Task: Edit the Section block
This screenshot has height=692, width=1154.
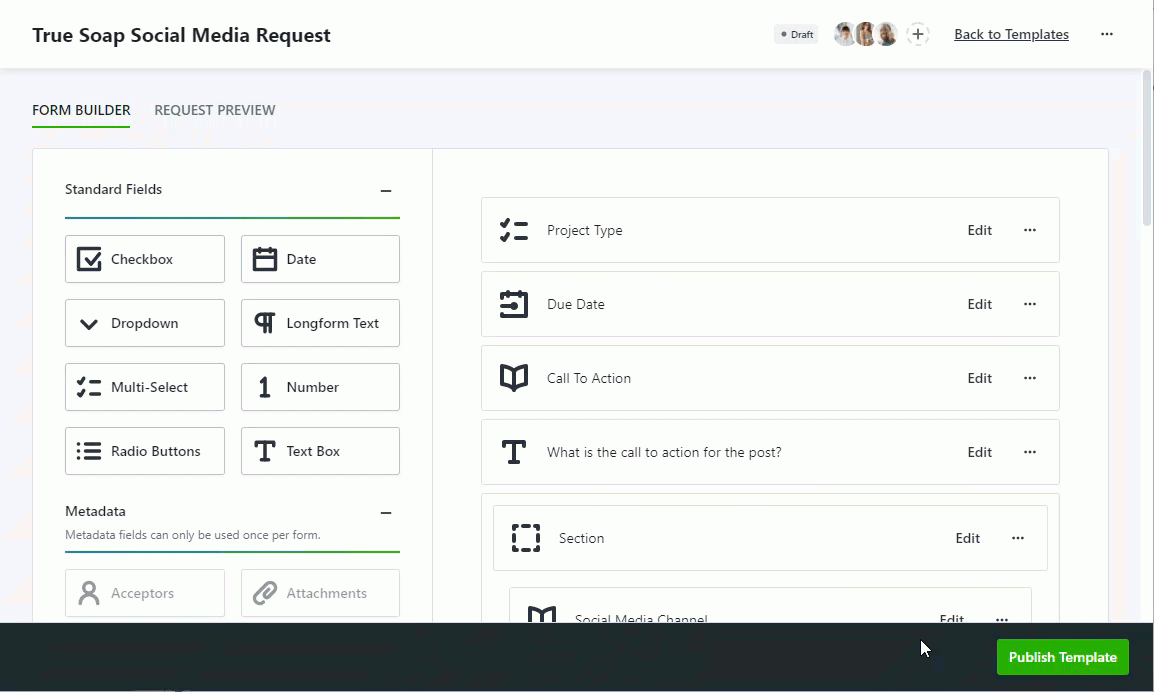Action: (968, 538)
